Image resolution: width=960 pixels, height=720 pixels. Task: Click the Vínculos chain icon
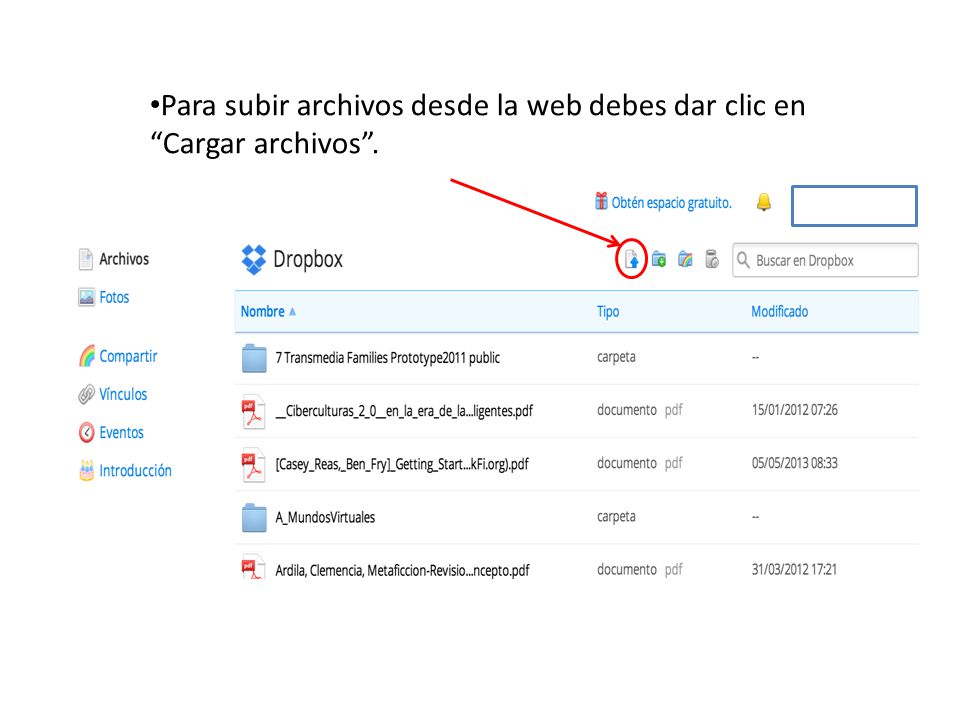86,394
